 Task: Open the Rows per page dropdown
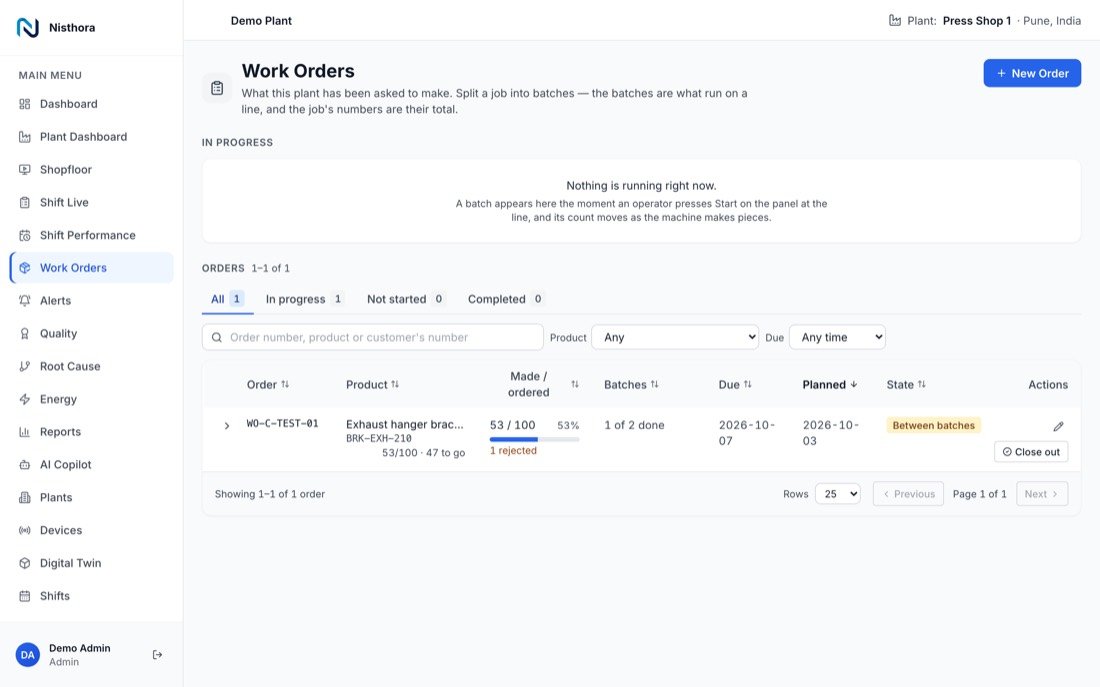[838, 494]
